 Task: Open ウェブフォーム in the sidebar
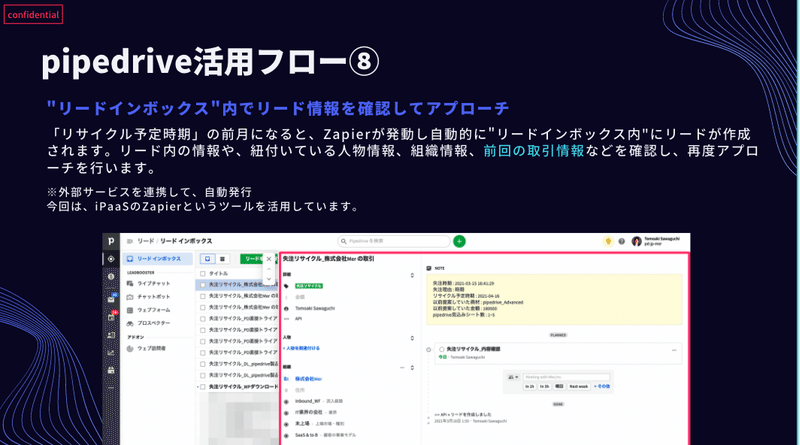point(154,310)
